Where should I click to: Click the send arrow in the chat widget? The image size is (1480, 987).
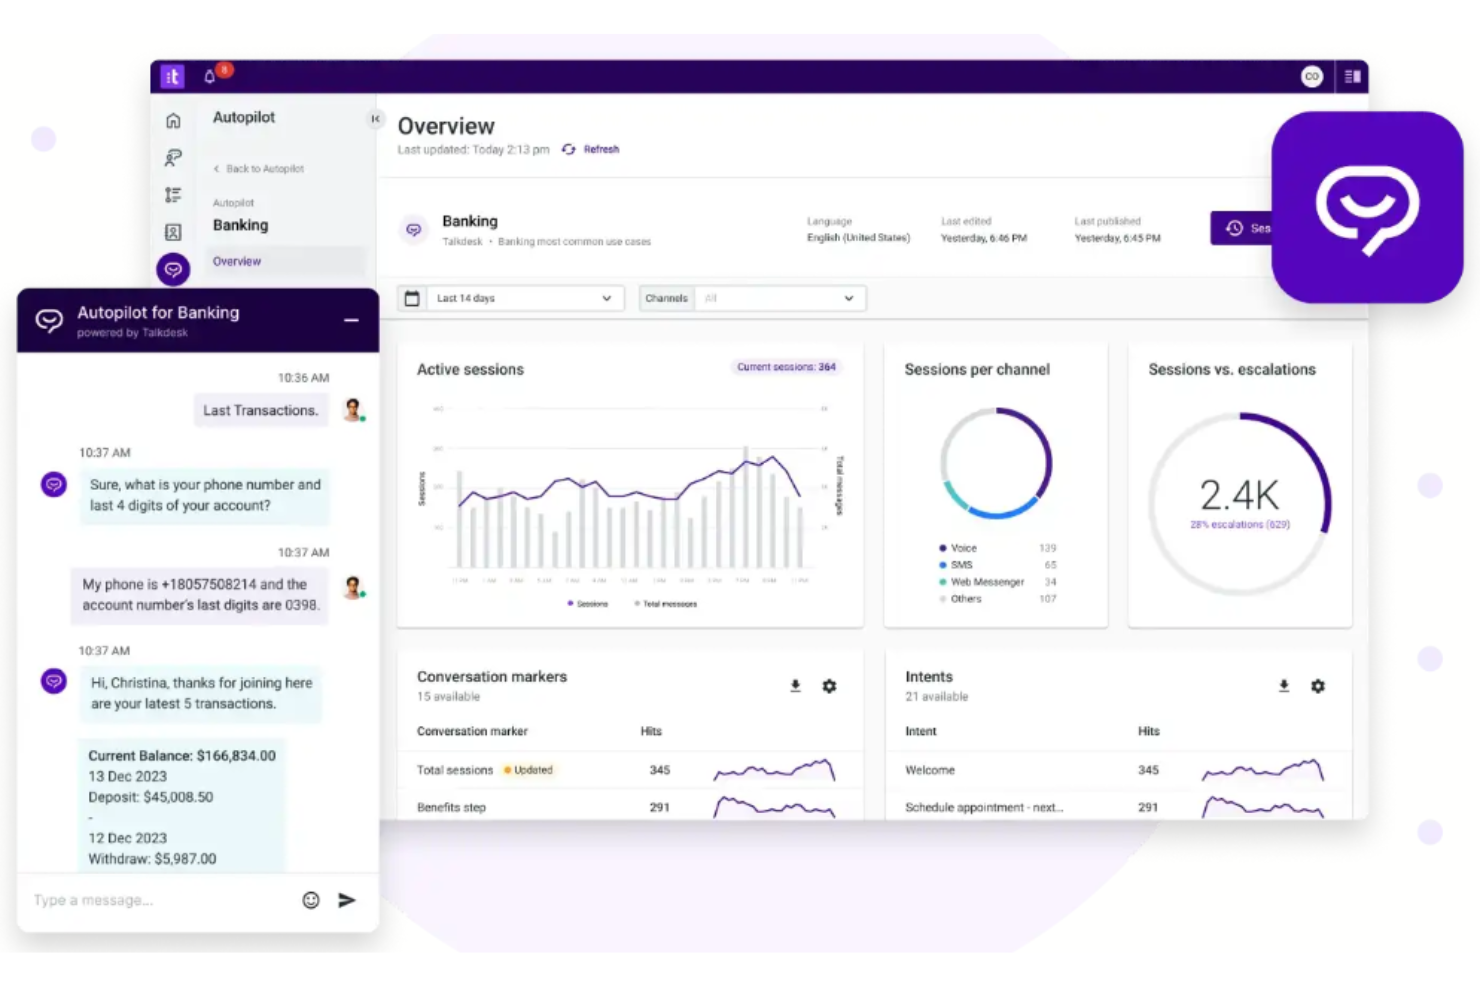coord(347,899)
